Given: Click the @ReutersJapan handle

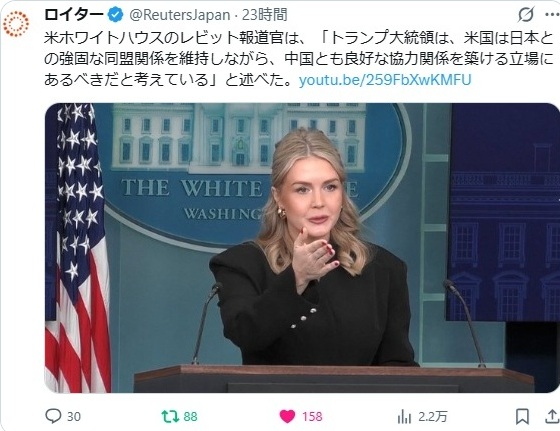Looking at the screenshot, I should (x=180, y=15).
